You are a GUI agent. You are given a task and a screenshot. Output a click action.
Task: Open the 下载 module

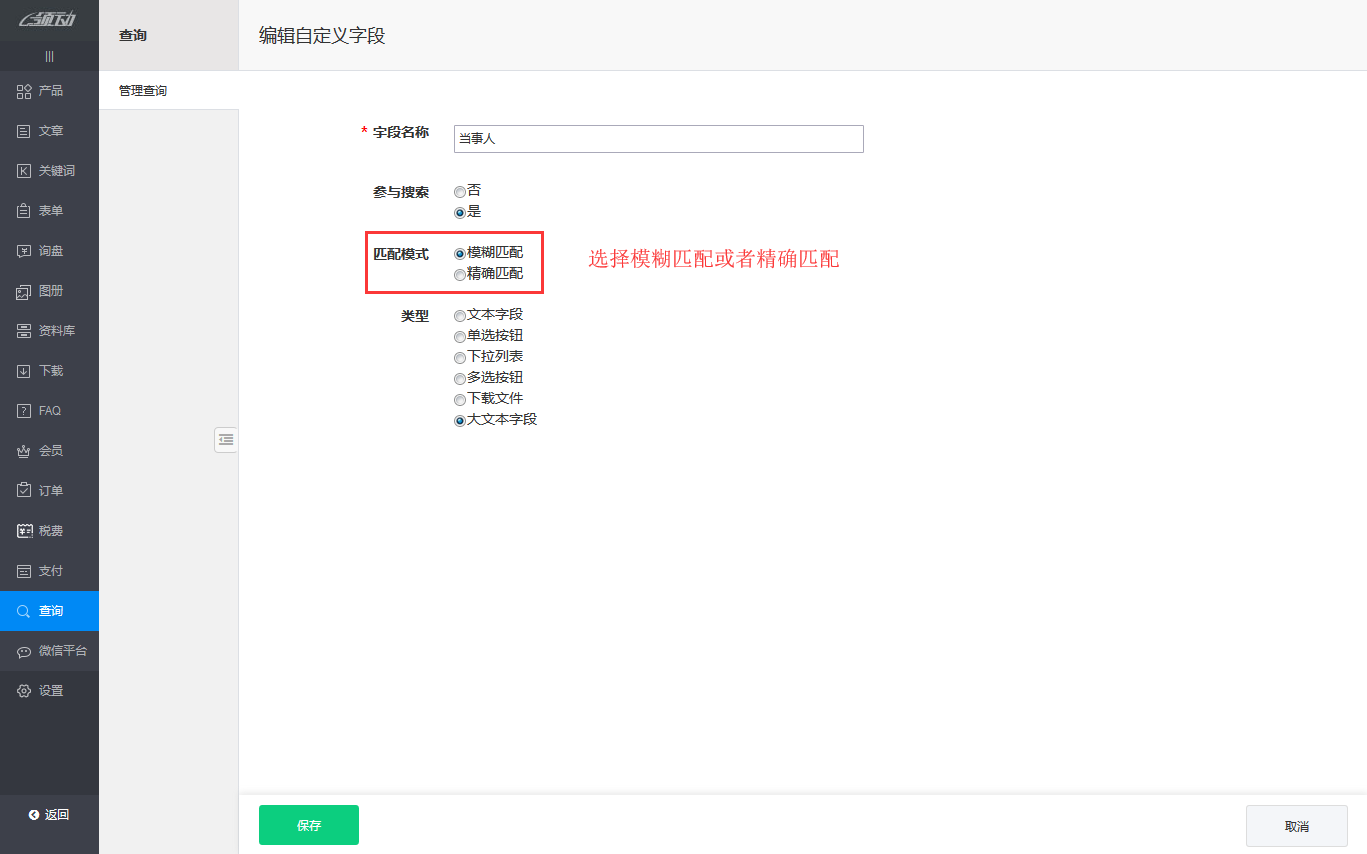[x=49, y=370]
